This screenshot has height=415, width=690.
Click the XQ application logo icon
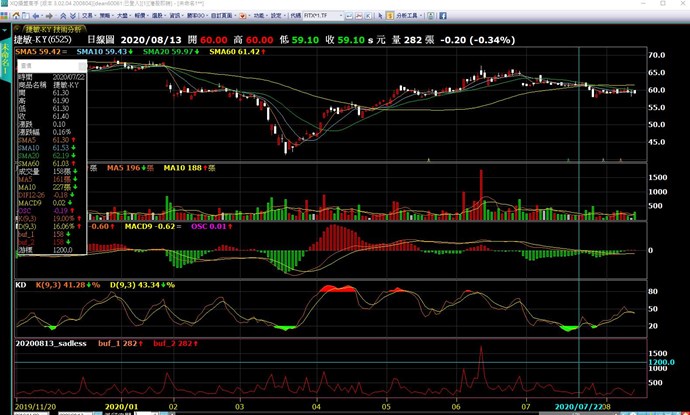click(5, 16)
